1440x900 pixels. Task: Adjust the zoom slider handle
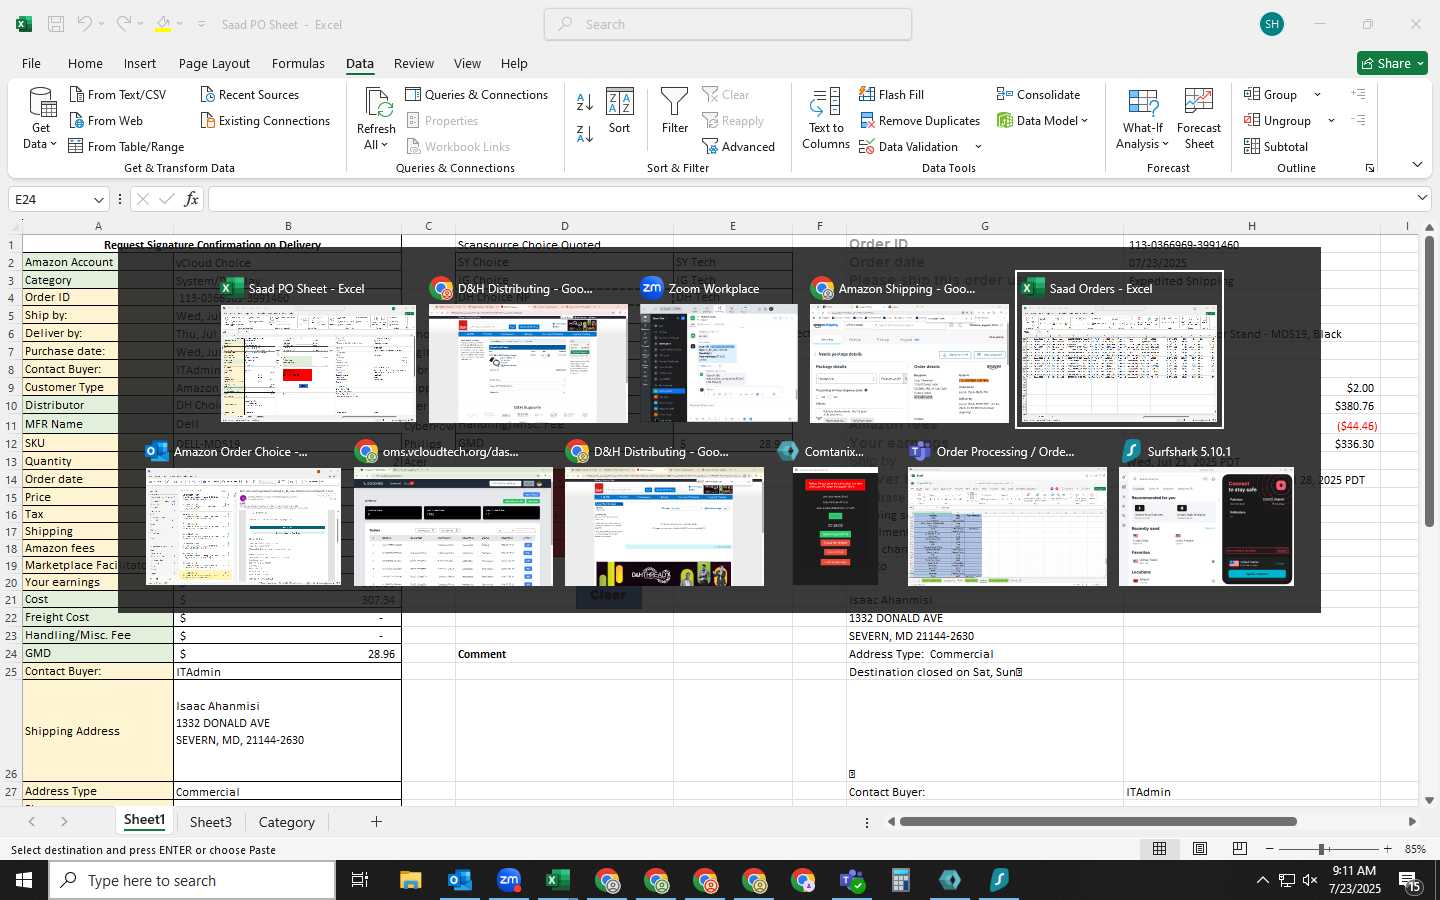pyautogui.click(x=1322, y=849)
